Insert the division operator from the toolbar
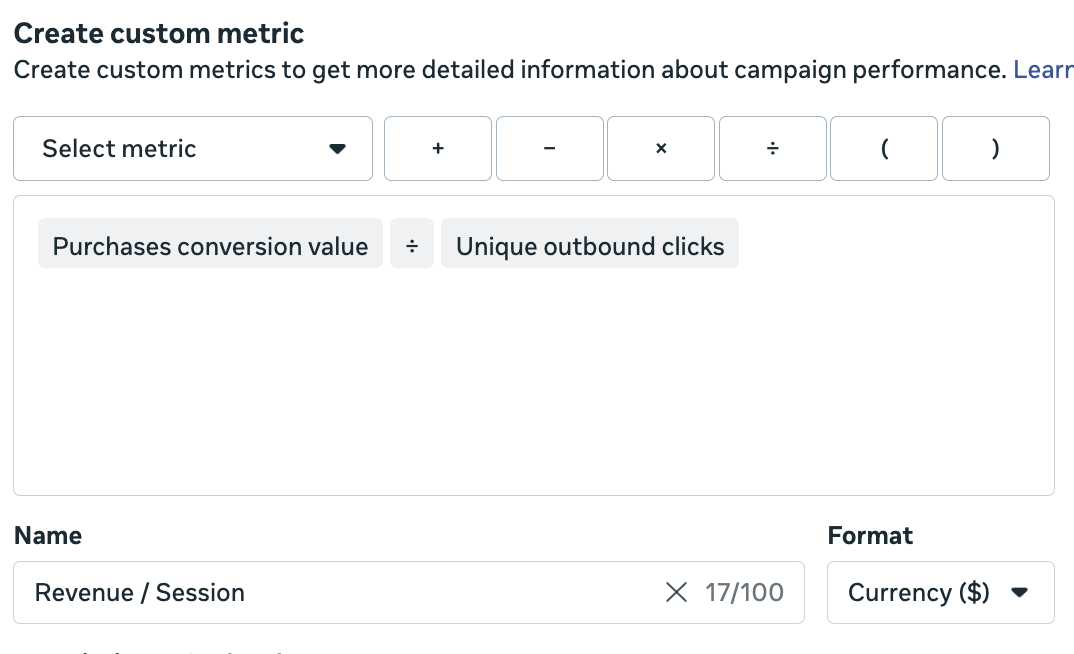The image size is (1074, 654). click(x=773, y=149)
